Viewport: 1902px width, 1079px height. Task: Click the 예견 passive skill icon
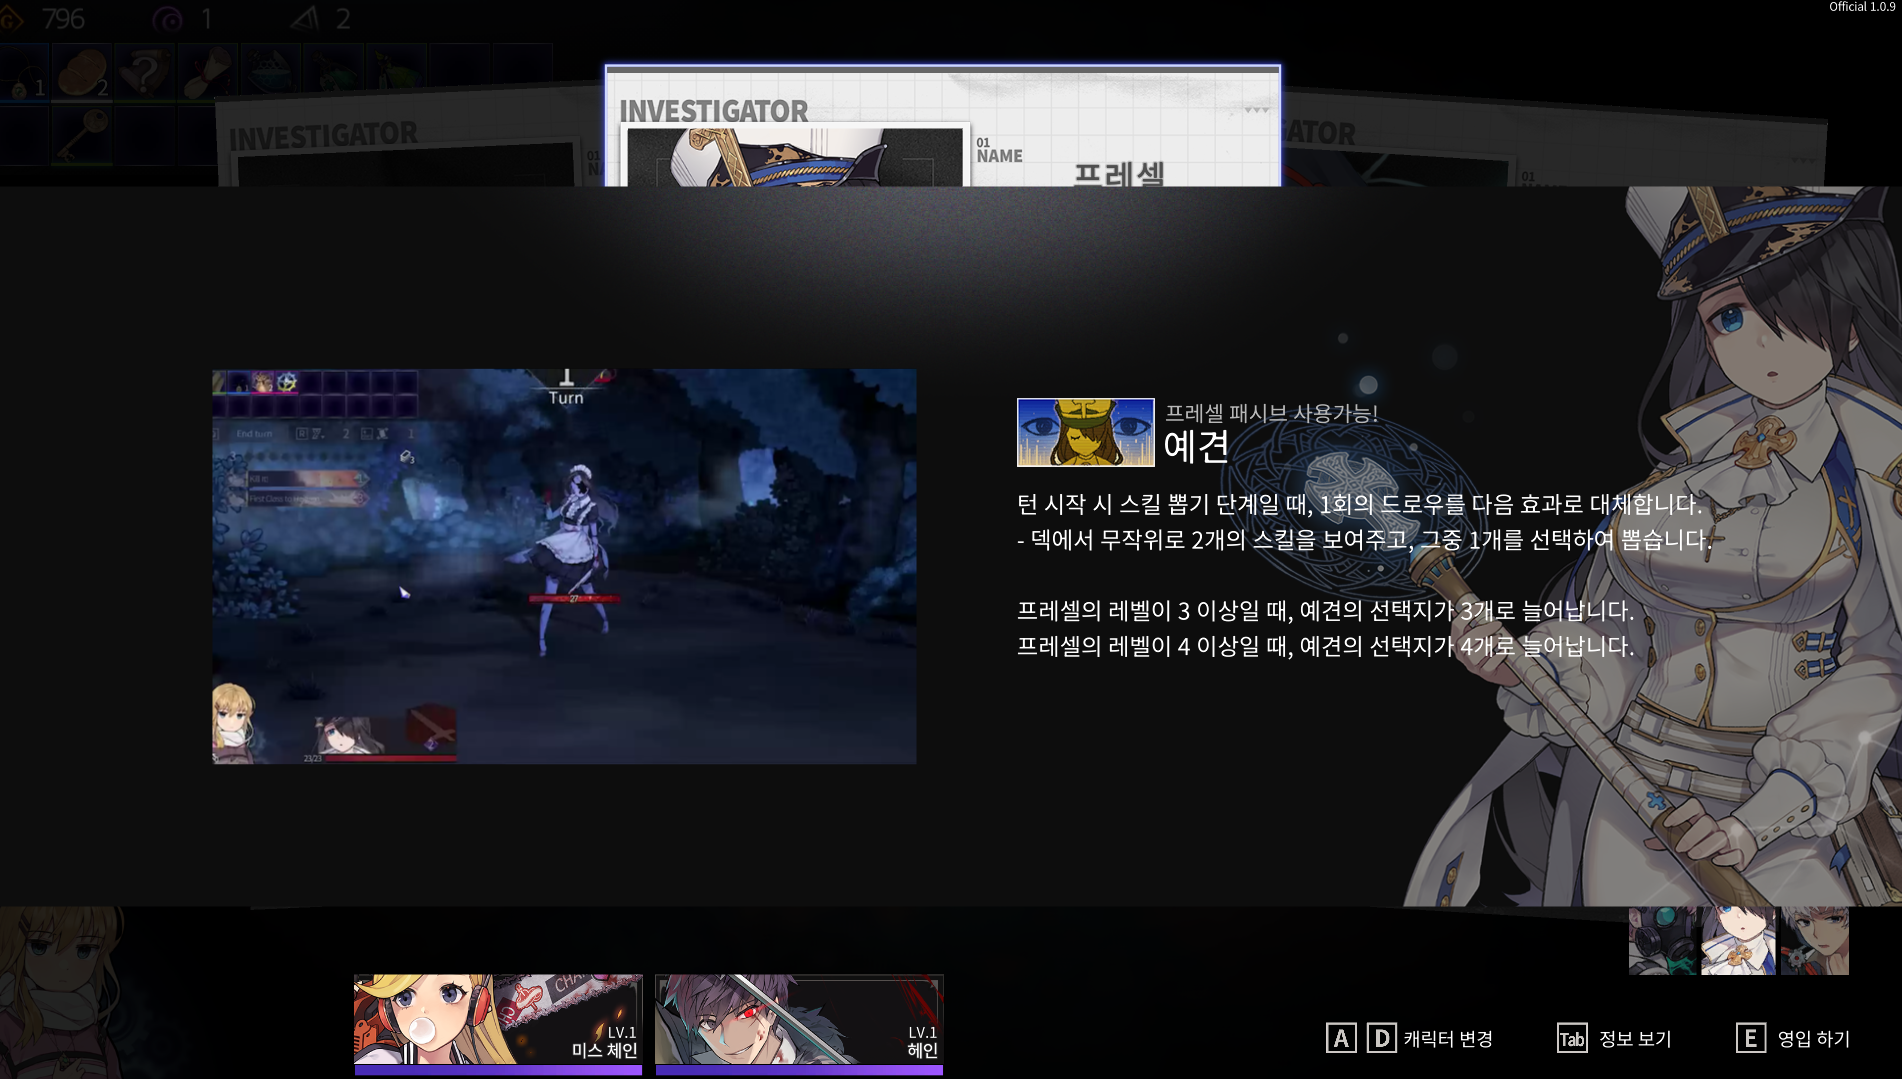pos(1085,432)
